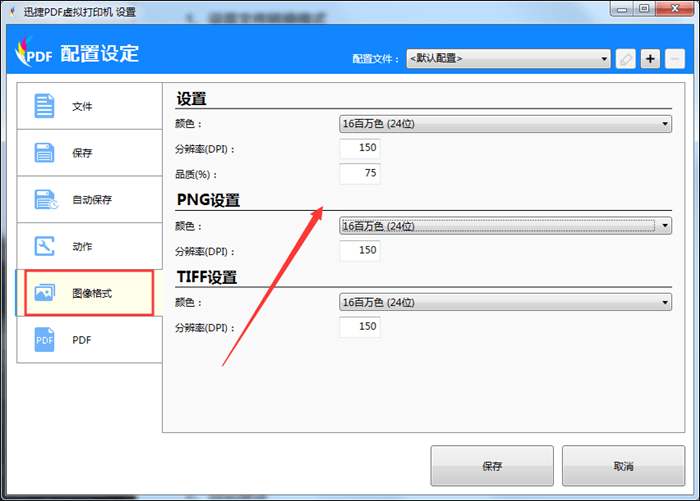Click the 品质(%) label
This screenshot has height=501, width=700.
pyautogui.click(x=196, y=175)
